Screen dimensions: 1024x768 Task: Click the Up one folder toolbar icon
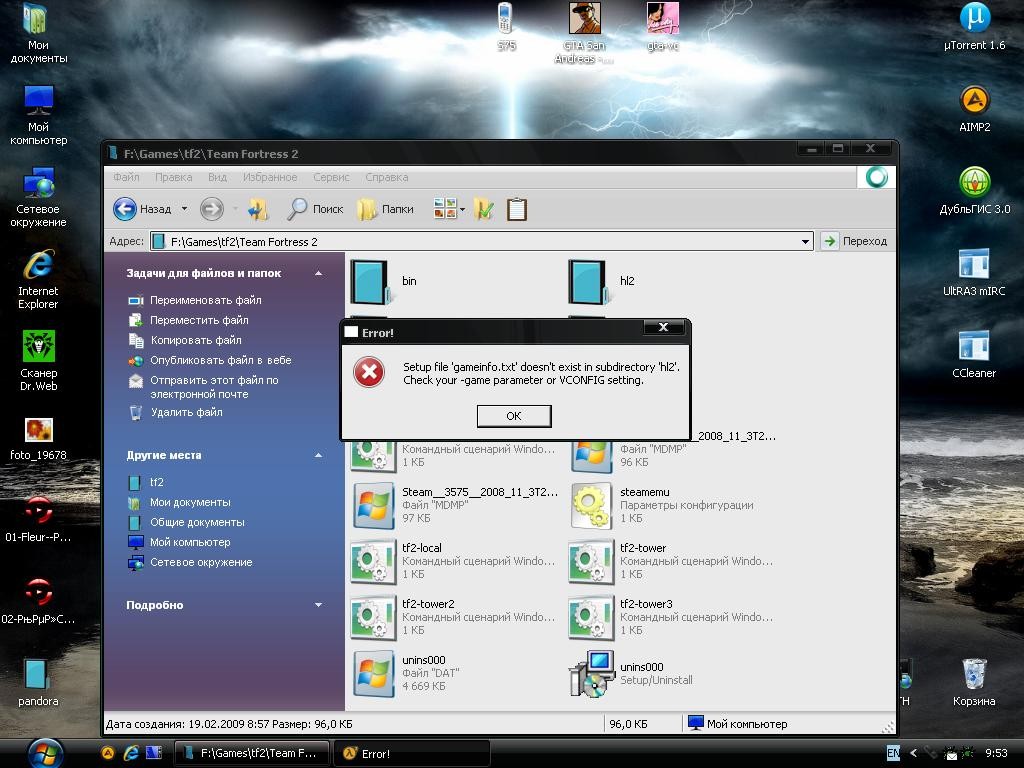click(x=258, y=209)
